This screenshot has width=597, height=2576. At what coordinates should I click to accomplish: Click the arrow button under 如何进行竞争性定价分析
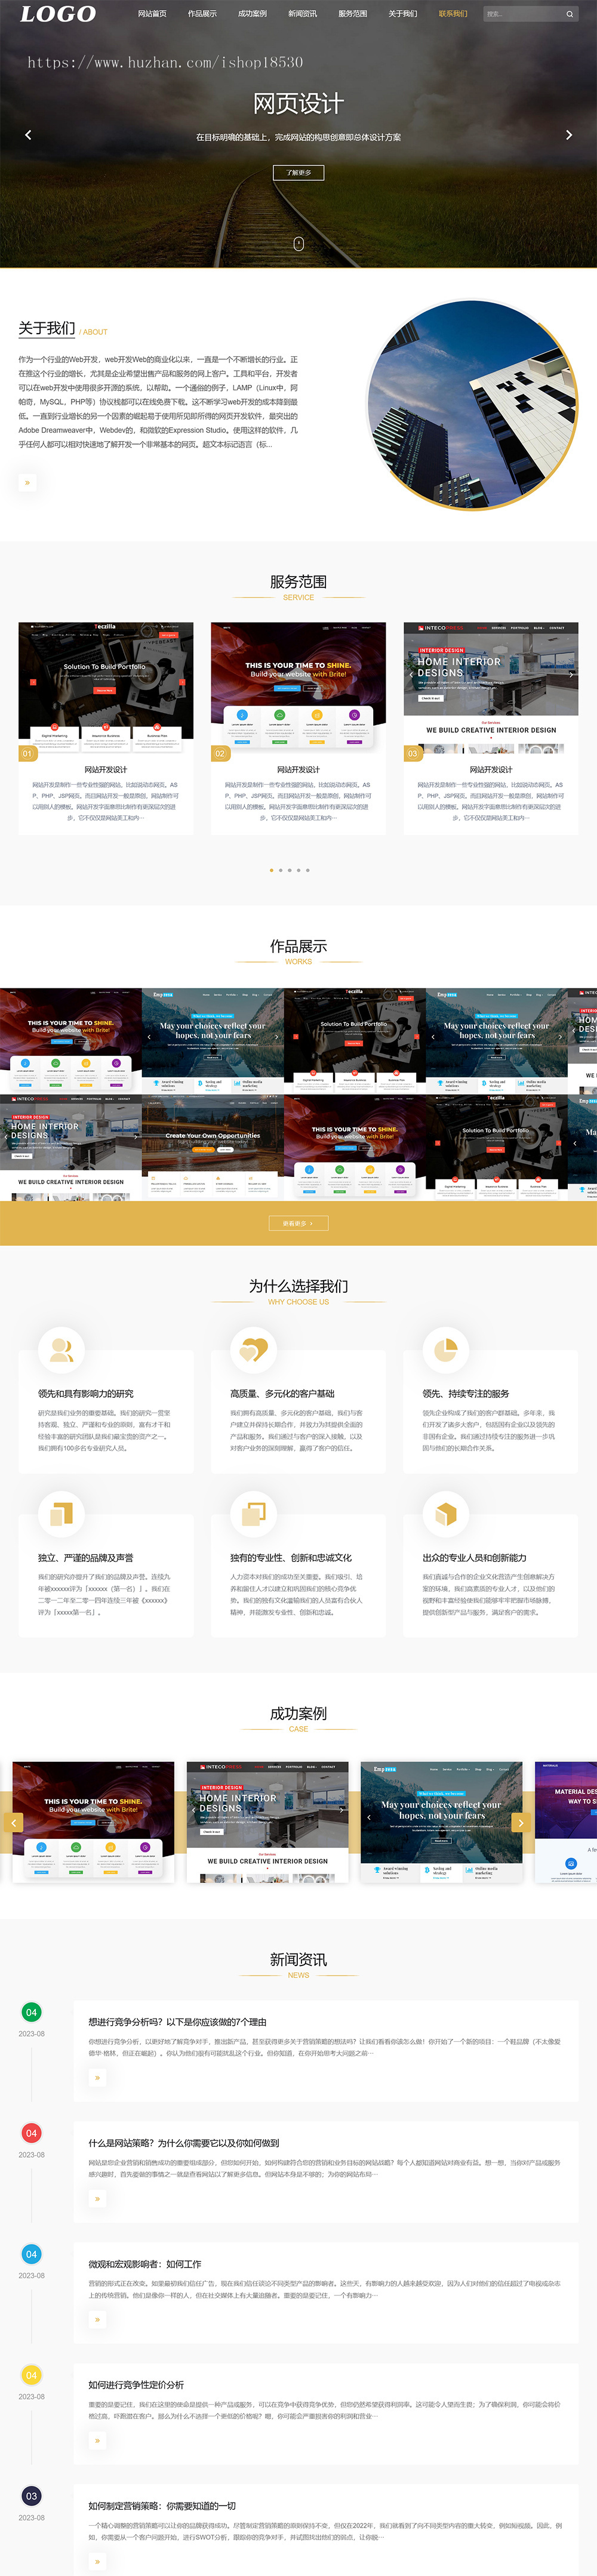pos(97,2440)
